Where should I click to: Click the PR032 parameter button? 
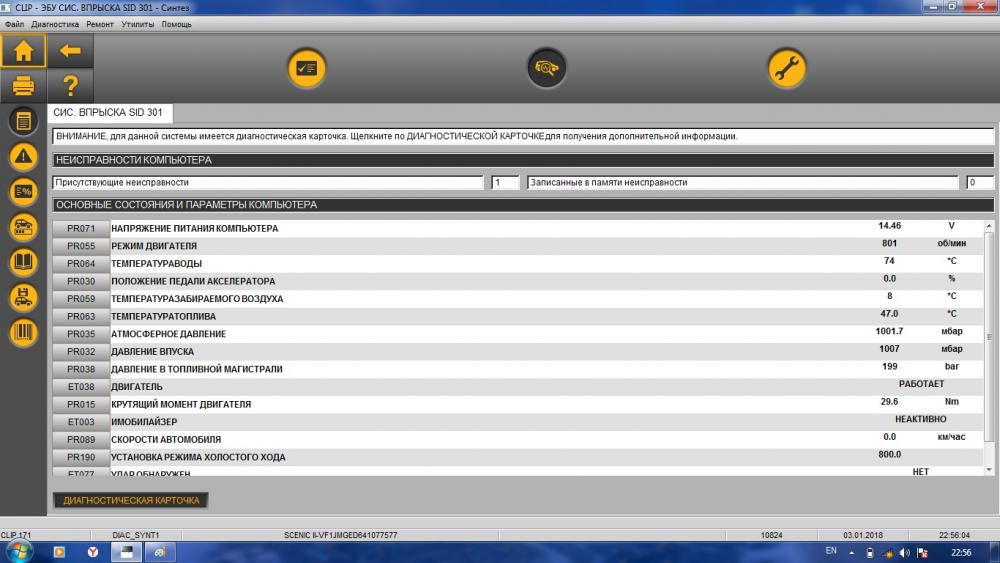[81, 351]
